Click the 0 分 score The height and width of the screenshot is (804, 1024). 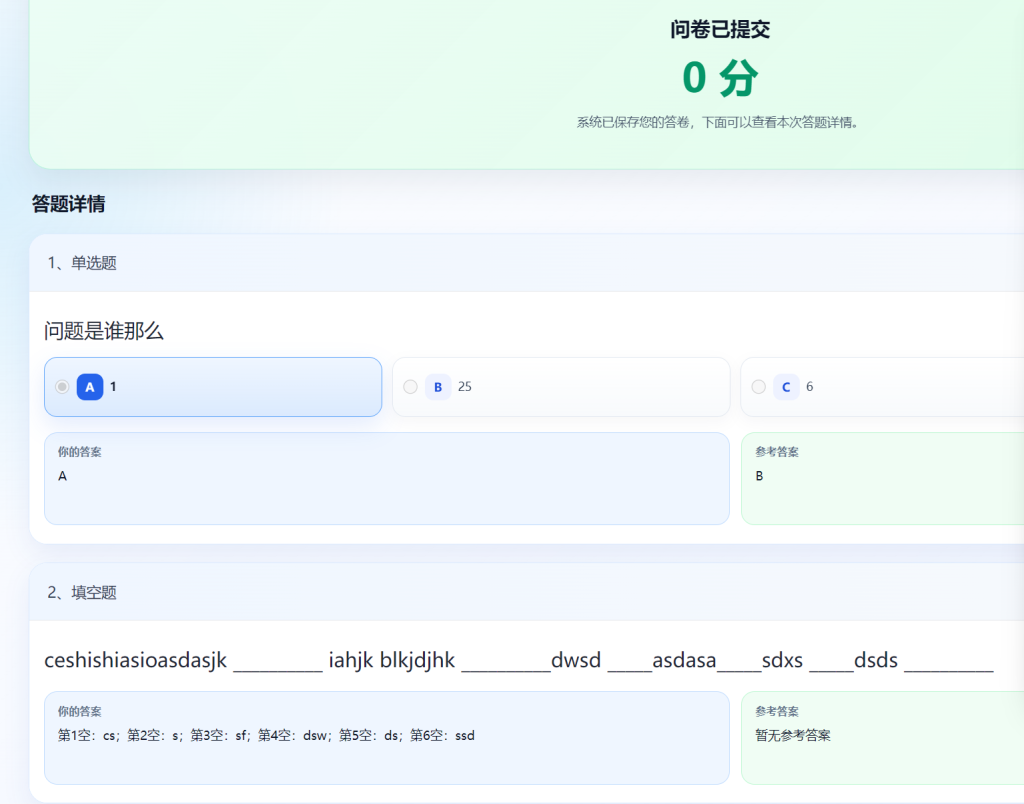[x=720, y=78]
